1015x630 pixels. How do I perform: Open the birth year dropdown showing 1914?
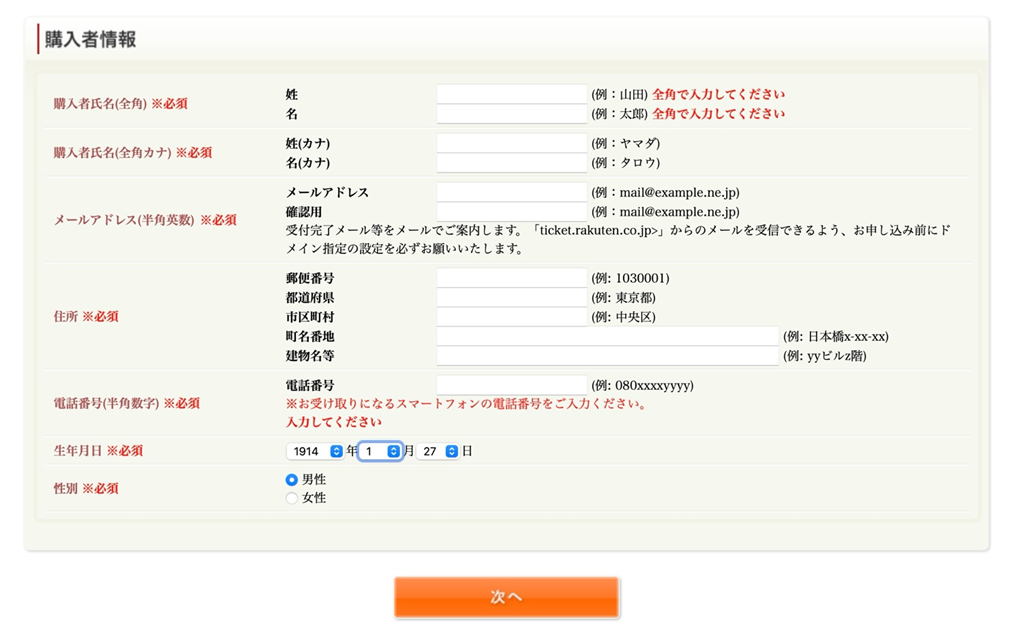coord(315,452)
